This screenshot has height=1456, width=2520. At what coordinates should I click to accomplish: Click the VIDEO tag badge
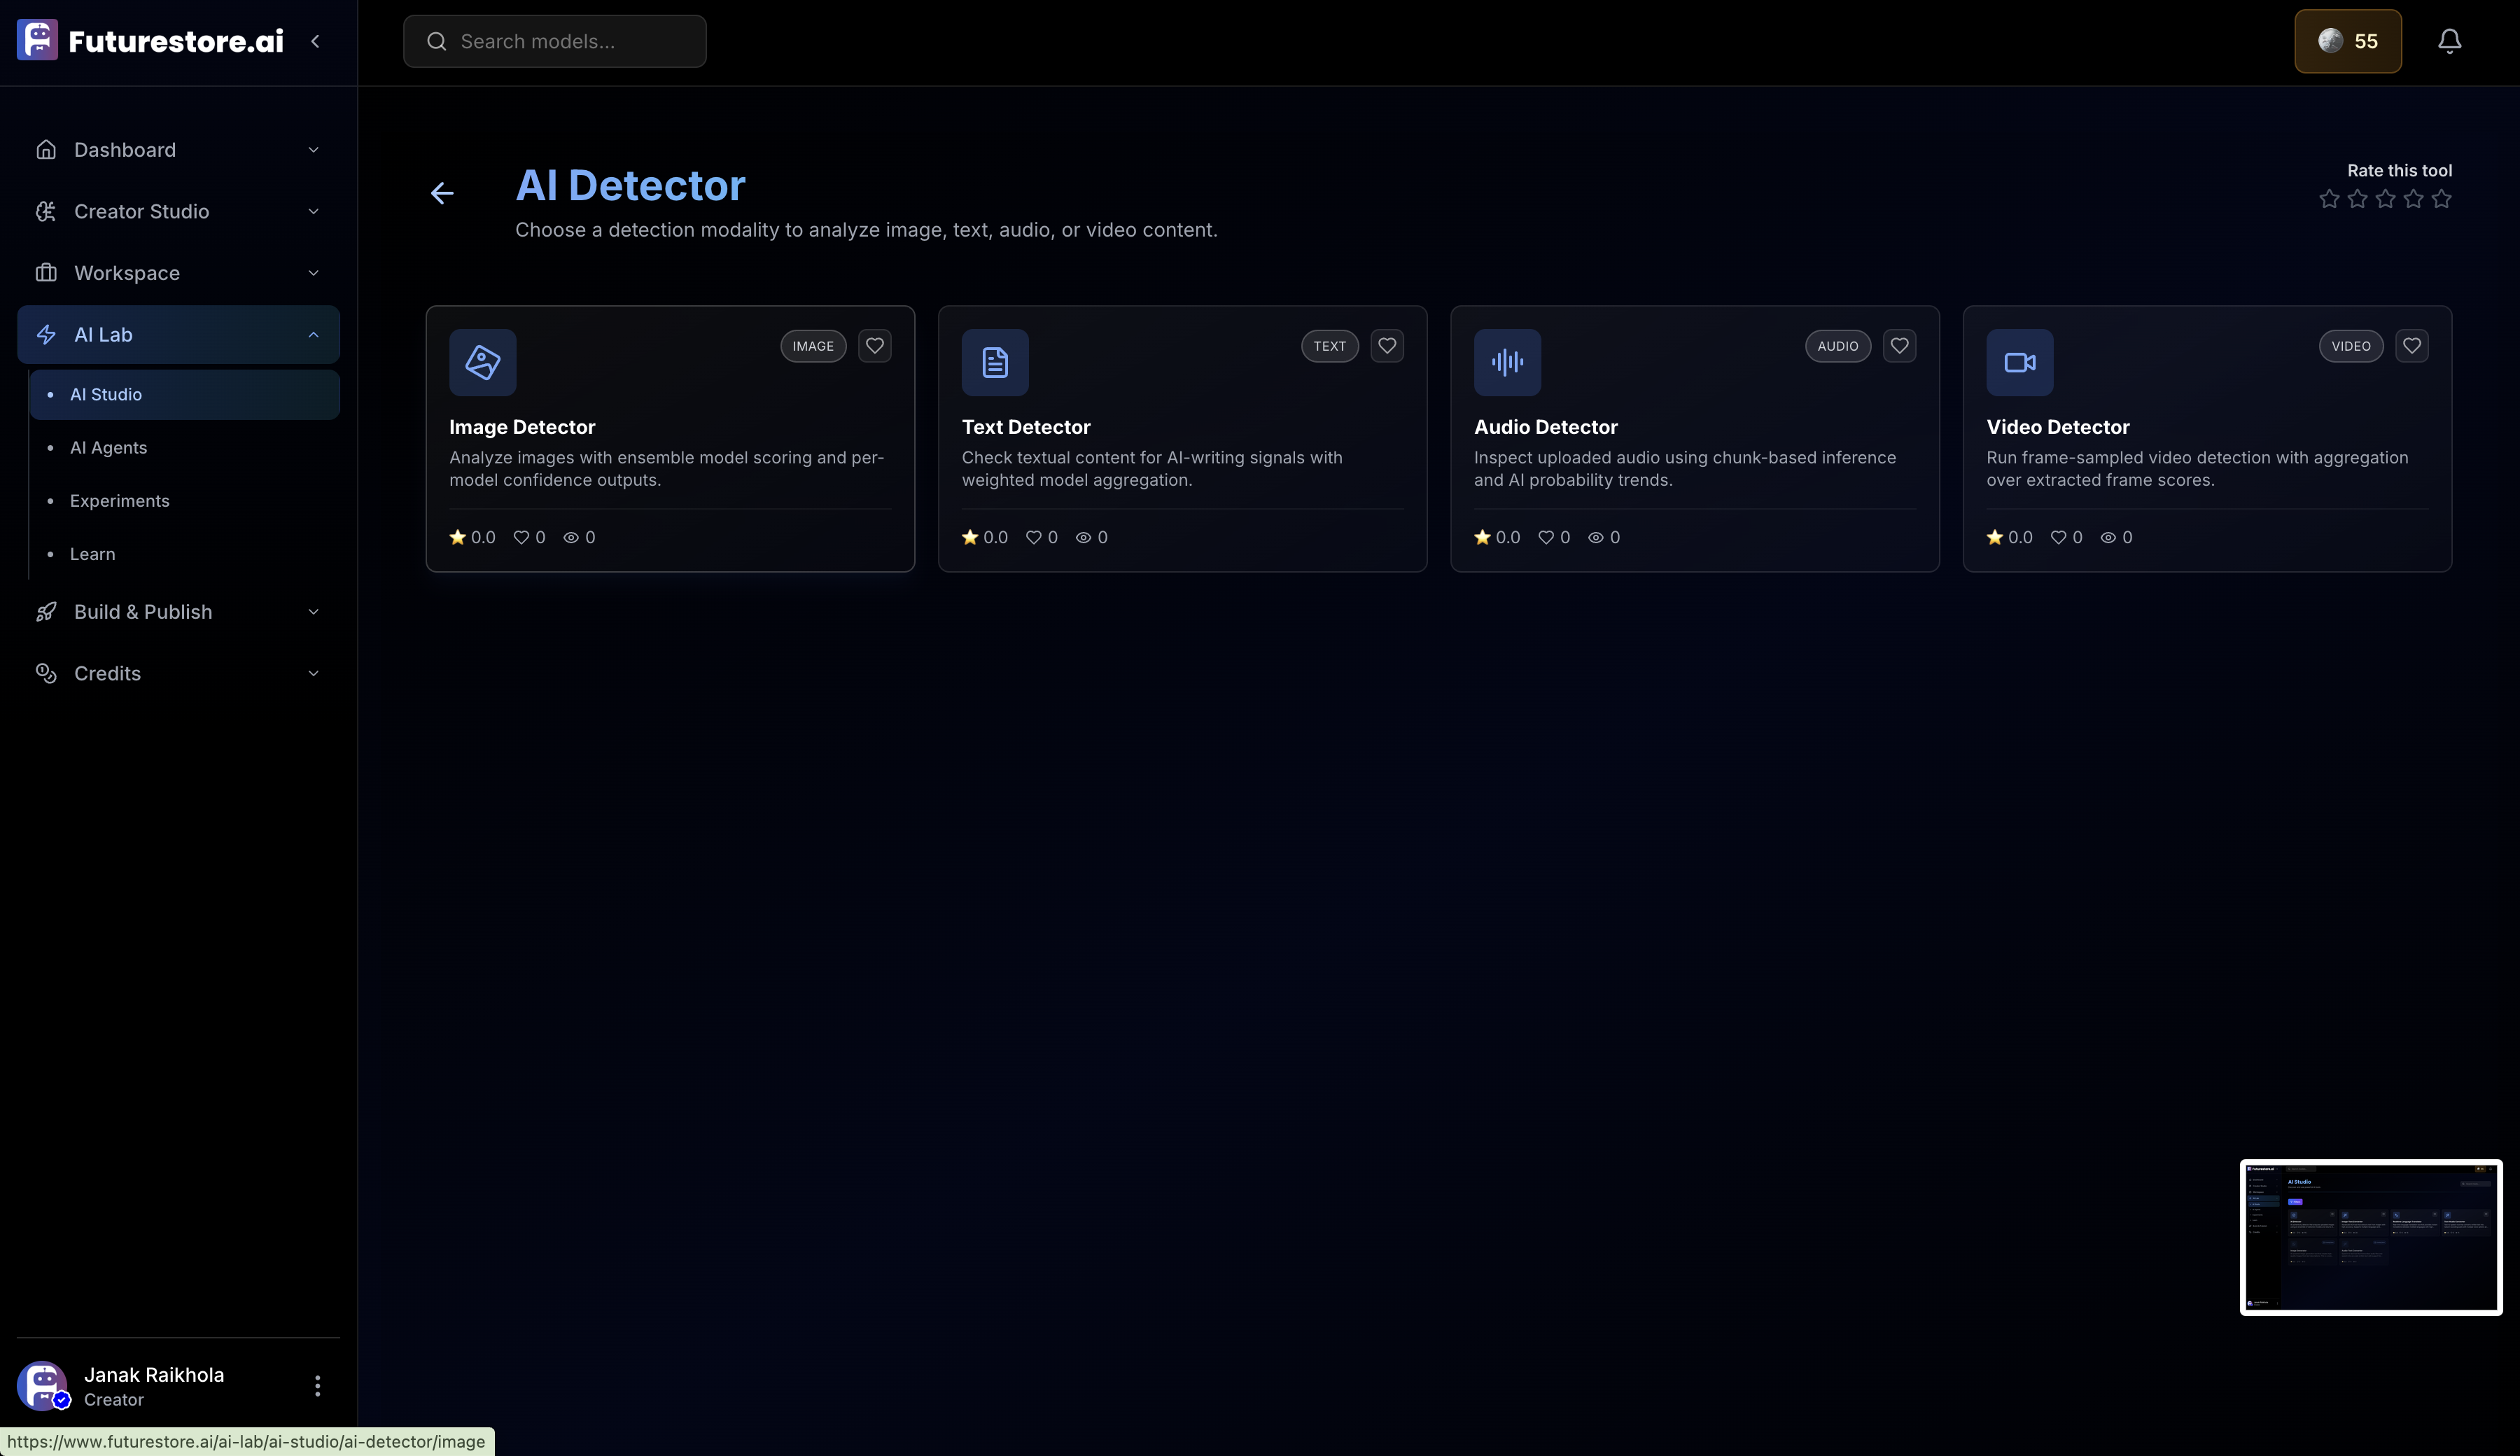[2351, 346]
